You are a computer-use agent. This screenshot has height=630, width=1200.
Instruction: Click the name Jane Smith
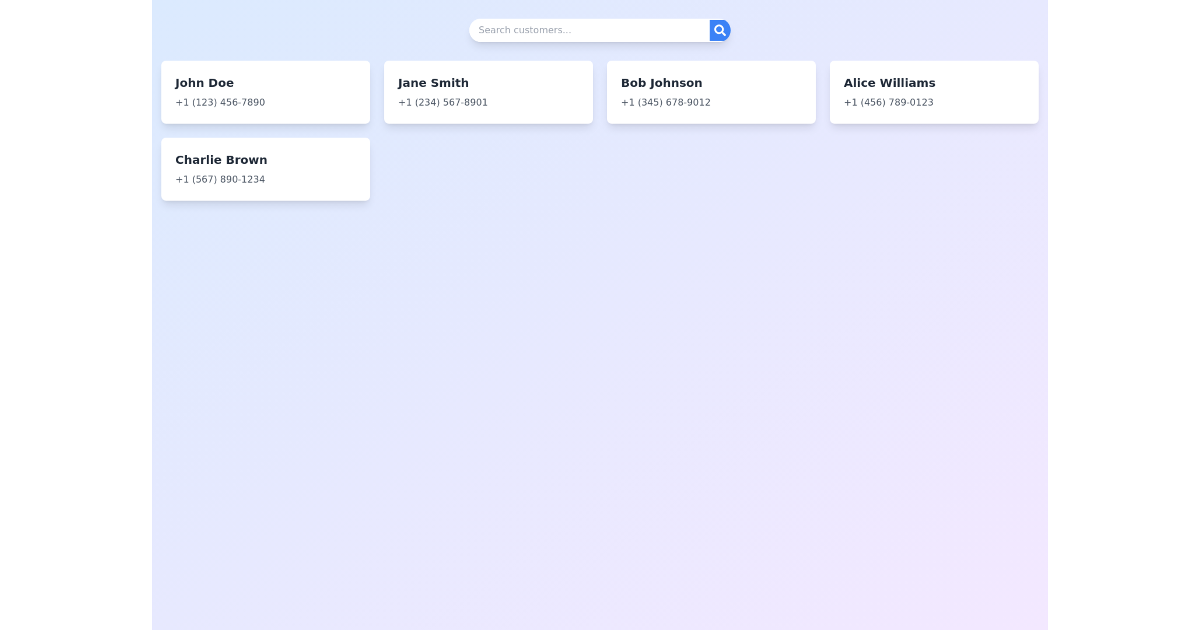[433, 83]
